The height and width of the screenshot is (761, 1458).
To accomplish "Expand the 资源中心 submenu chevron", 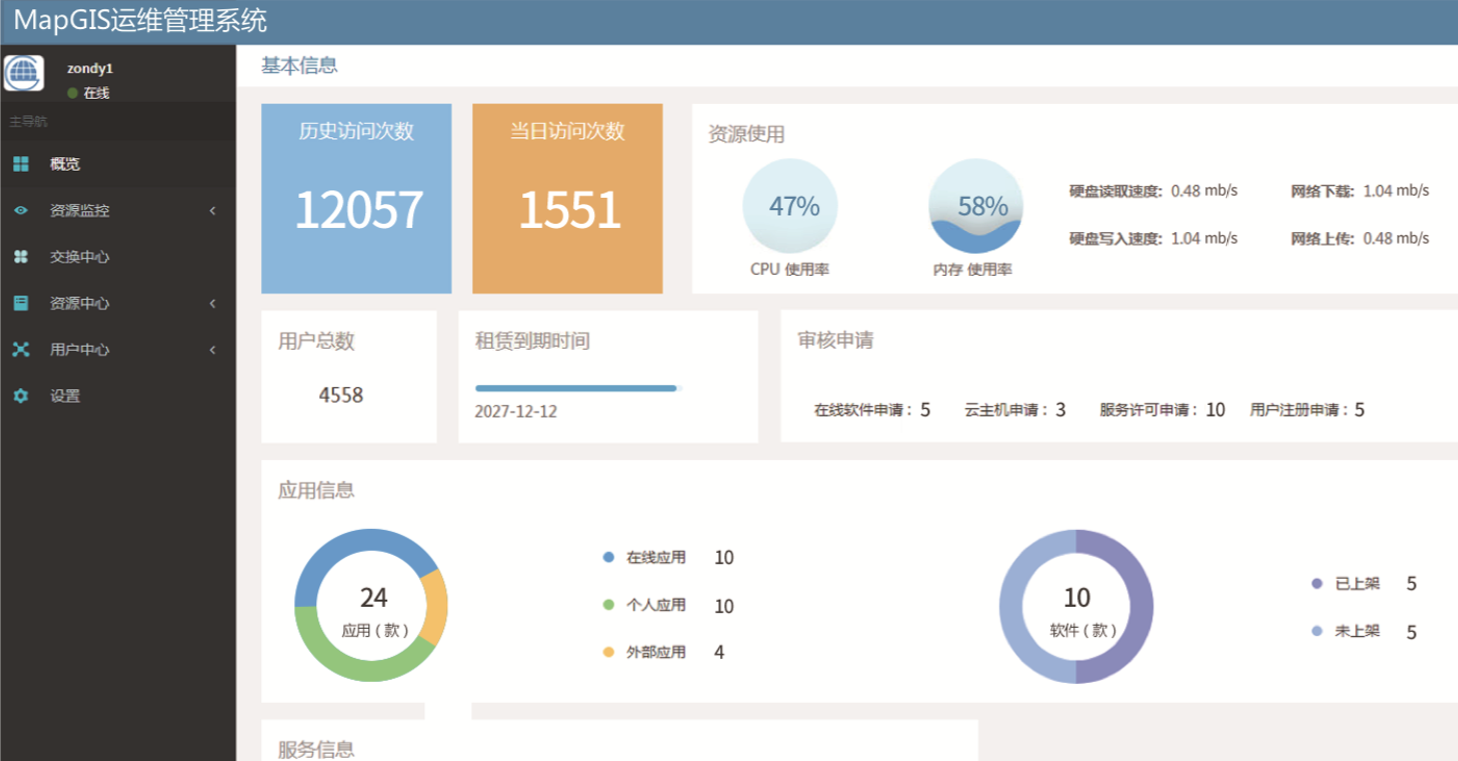I will pyautogui.click(x=213, y=303).
